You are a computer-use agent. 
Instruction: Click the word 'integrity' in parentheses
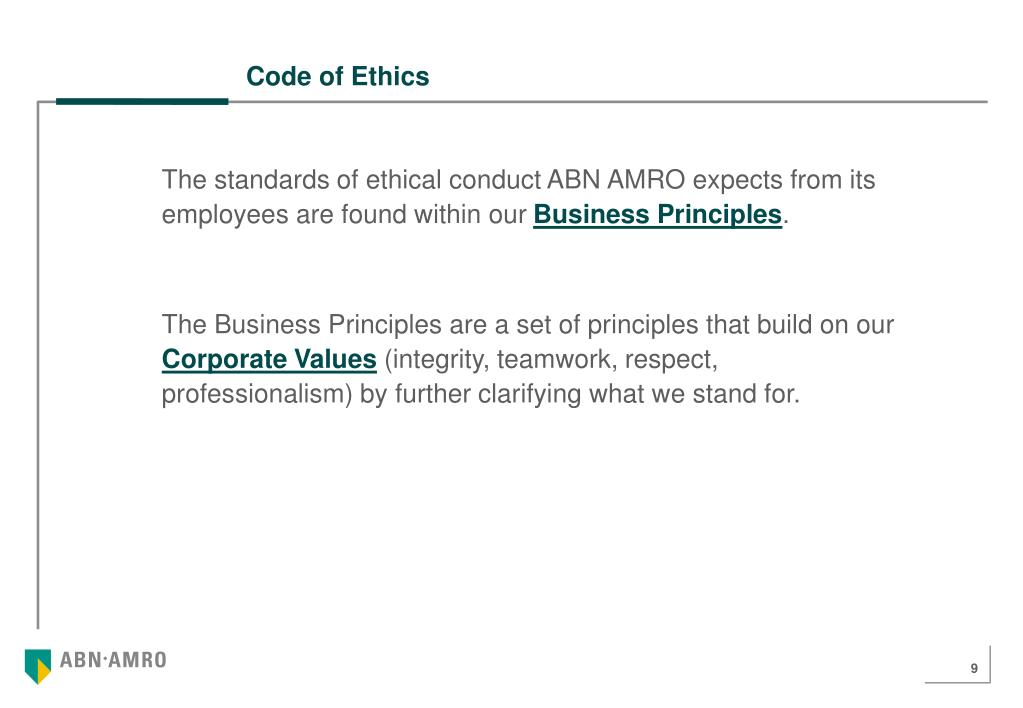(433, 359)
